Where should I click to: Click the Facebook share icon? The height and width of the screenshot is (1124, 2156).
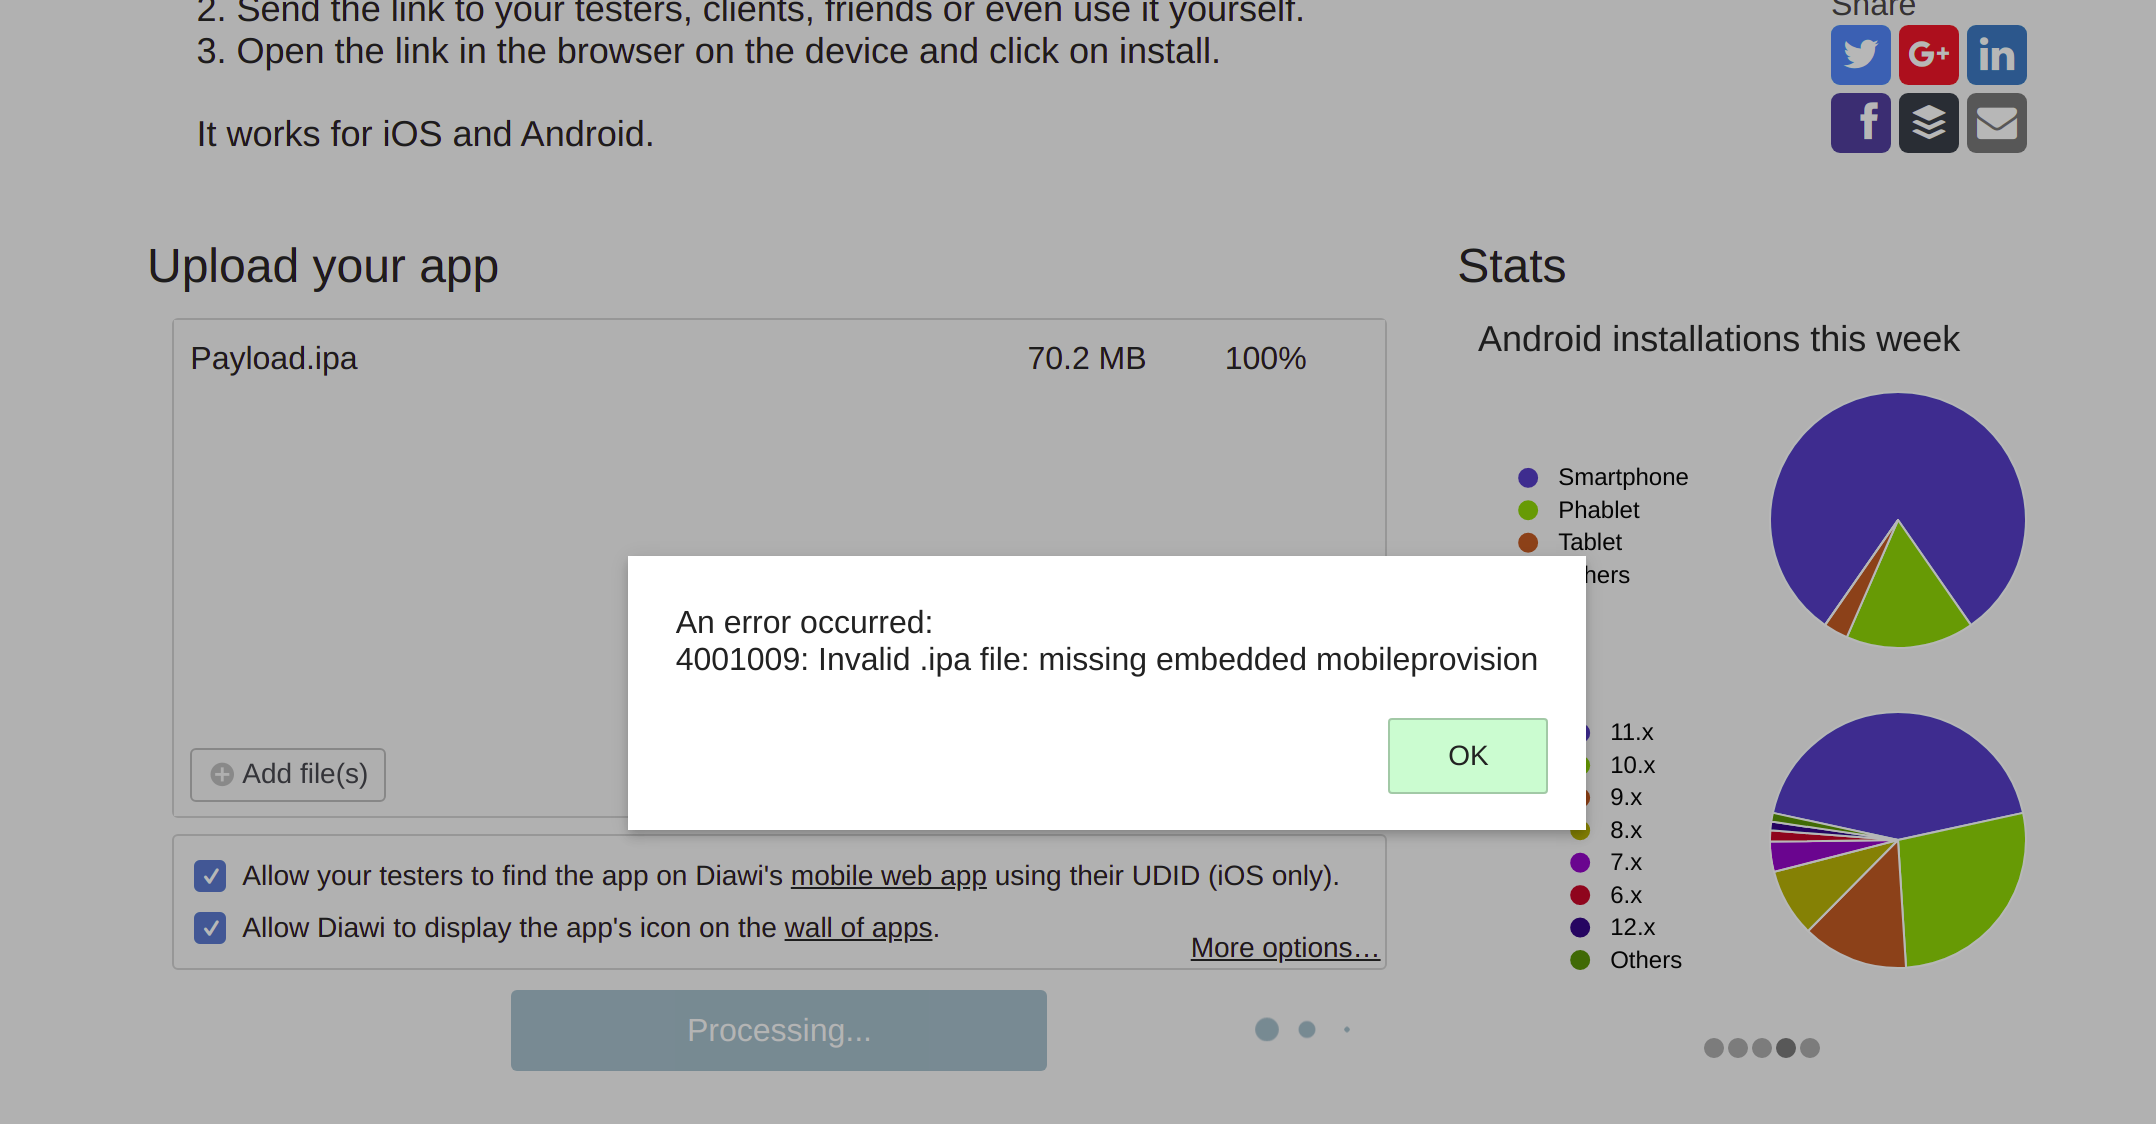click(1860, 123)
